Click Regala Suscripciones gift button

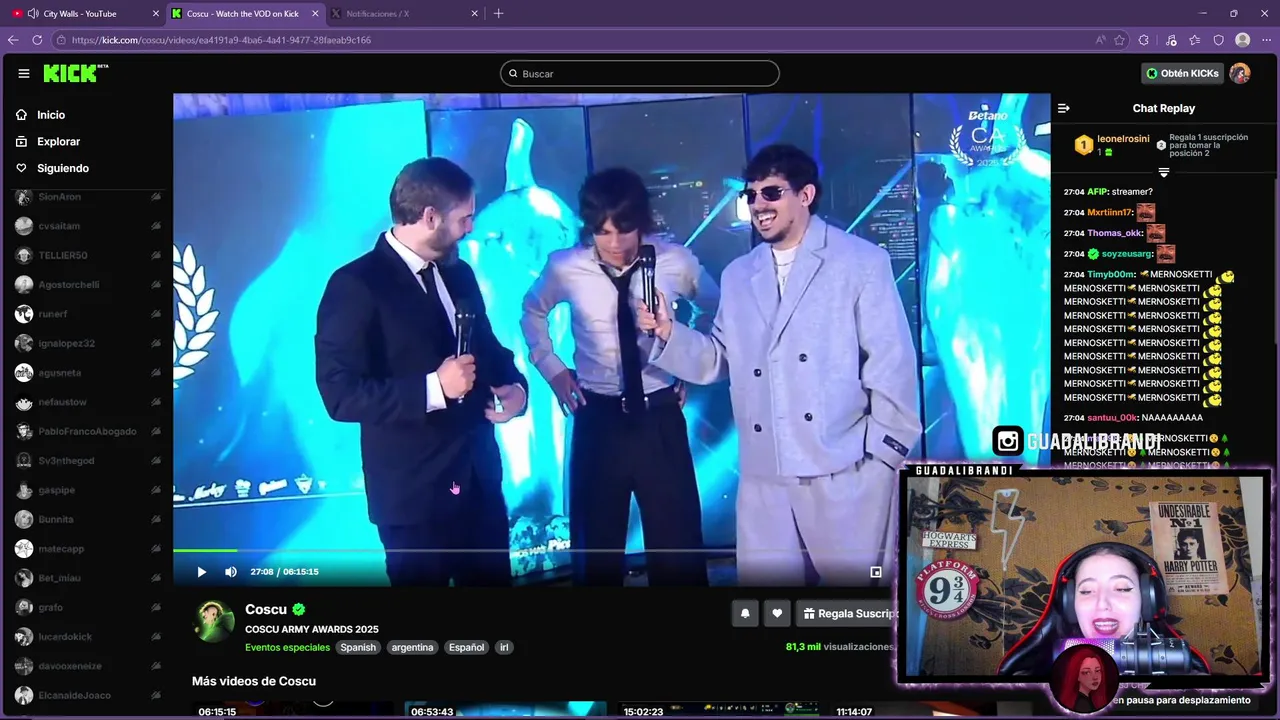pos(848,614)
